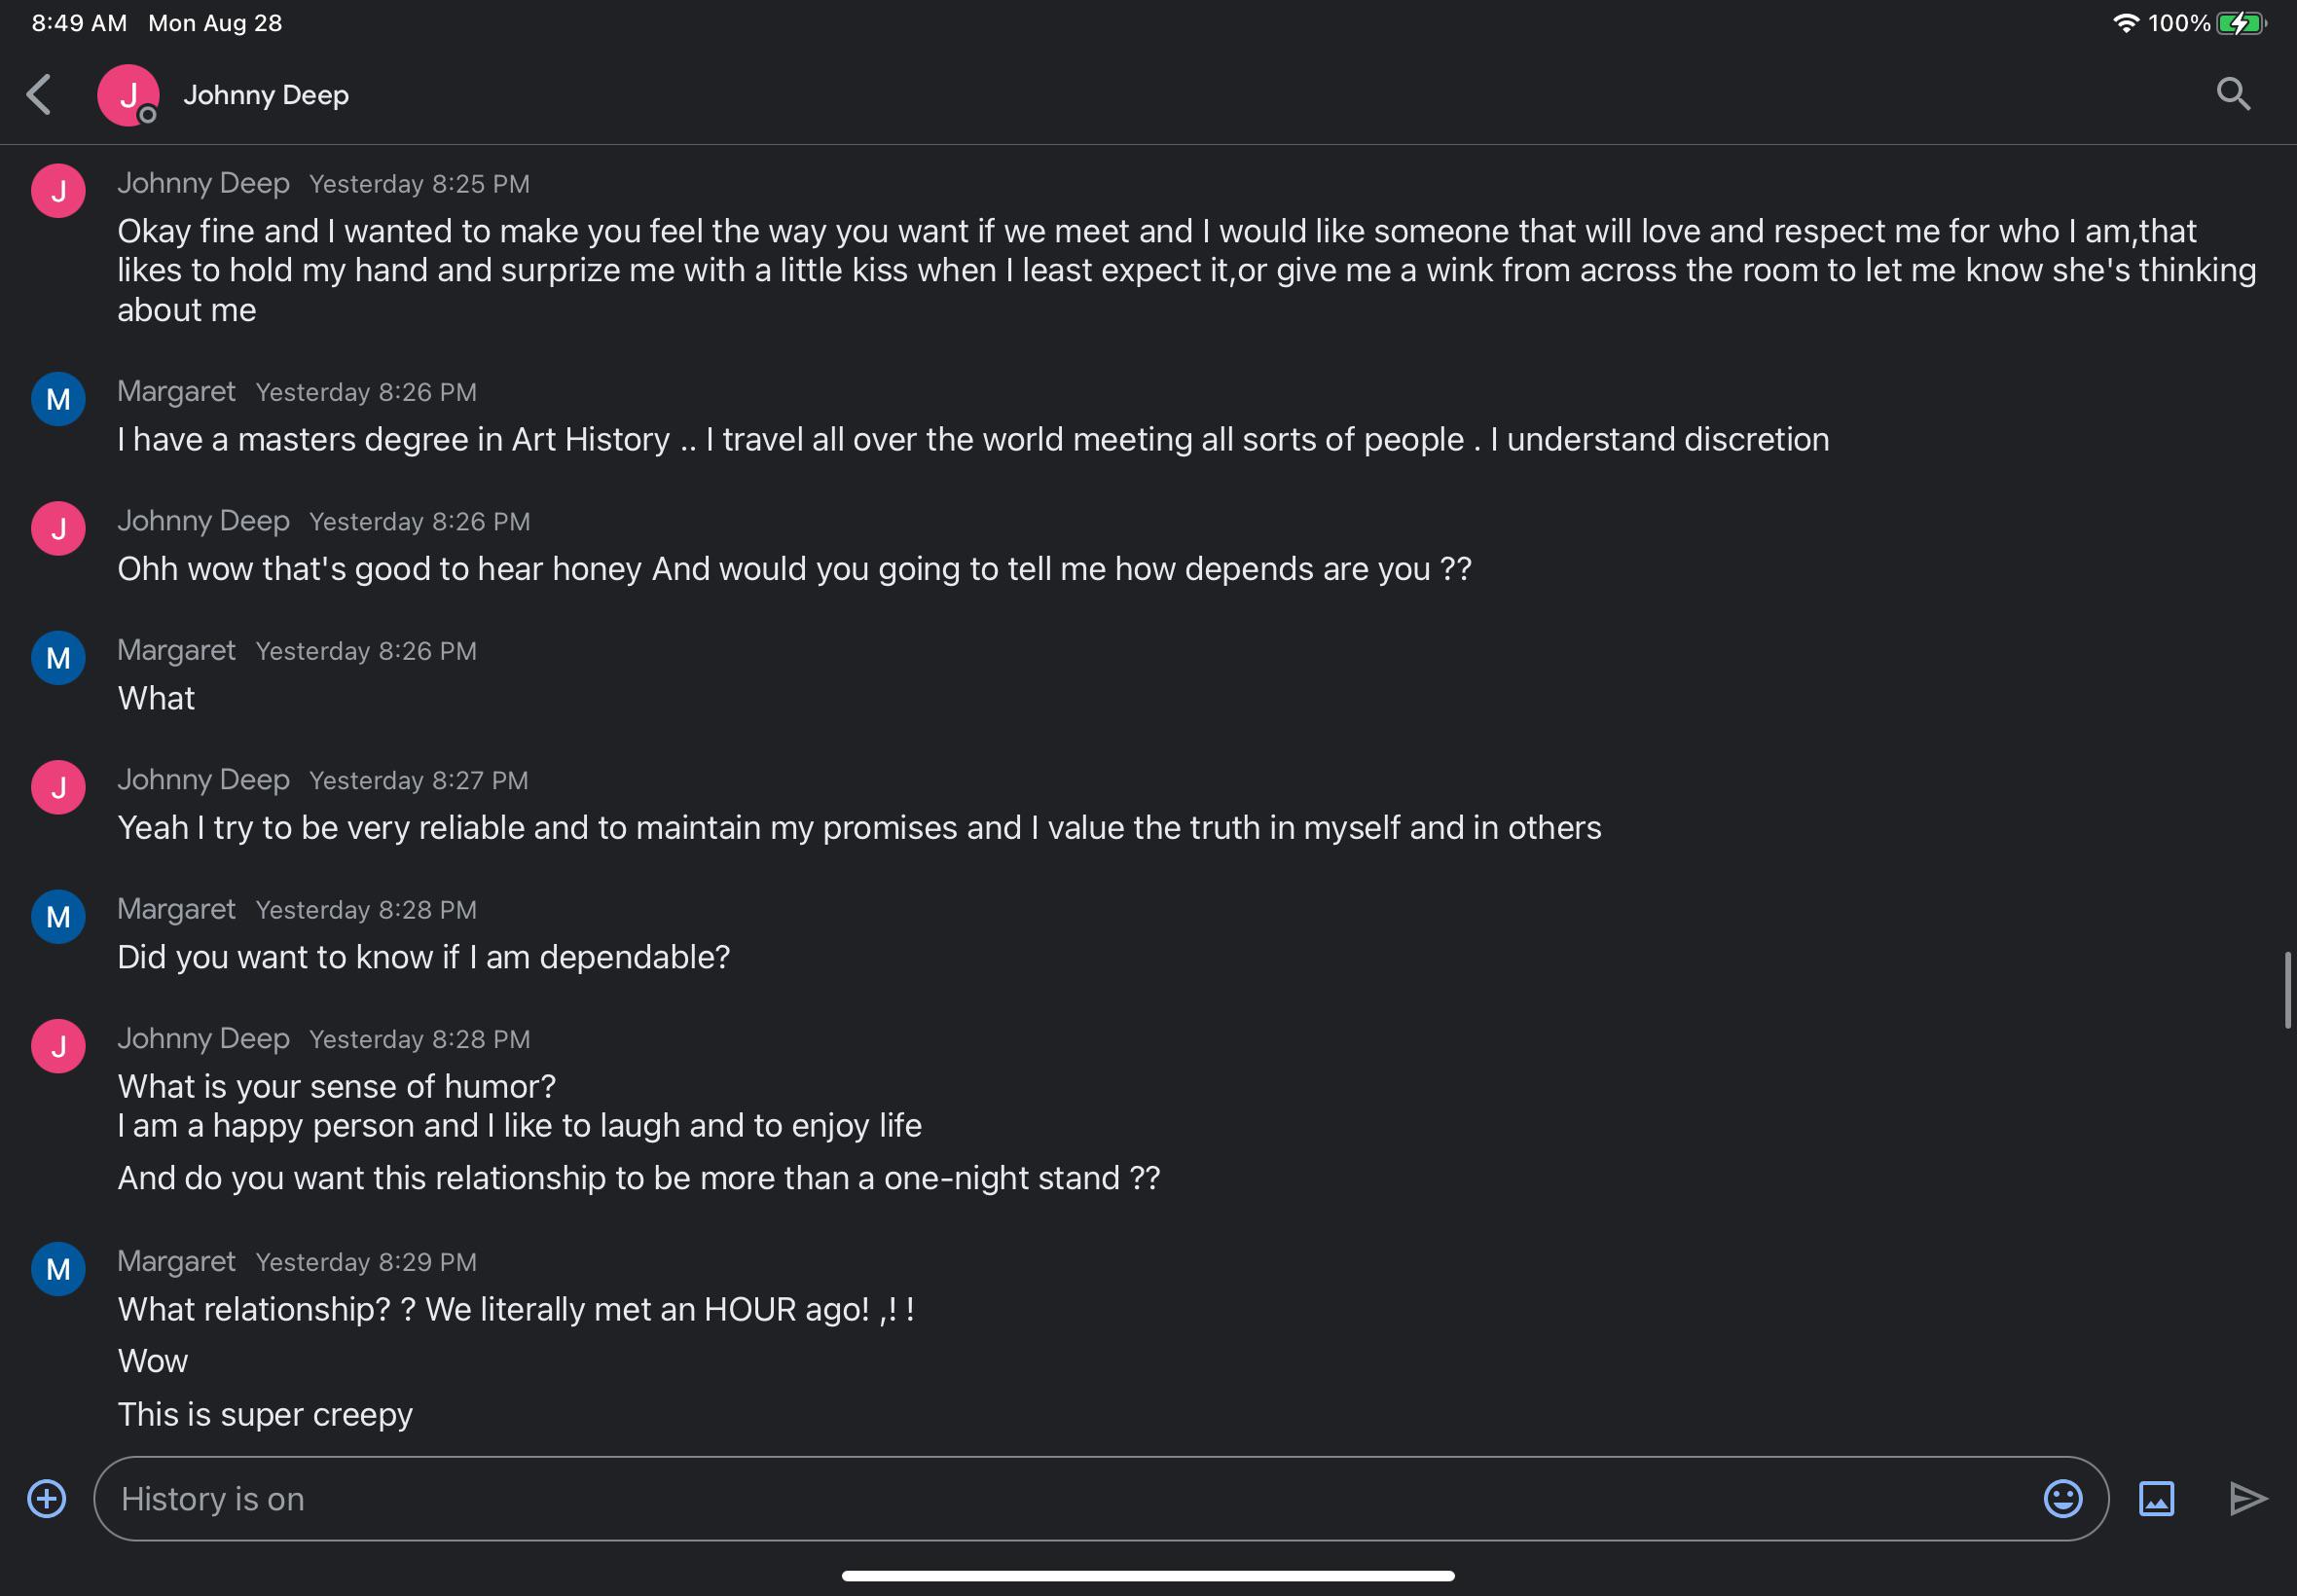The width and height of the screenshot is (2297, 1596).
Task: Tap the battery indicator in the status bar
Action: tap(2240, 21)
